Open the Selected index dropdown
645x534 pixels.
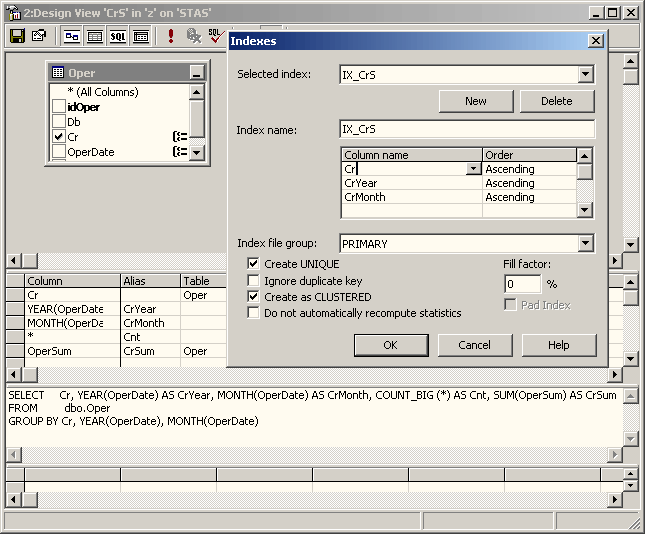[586, 75]
